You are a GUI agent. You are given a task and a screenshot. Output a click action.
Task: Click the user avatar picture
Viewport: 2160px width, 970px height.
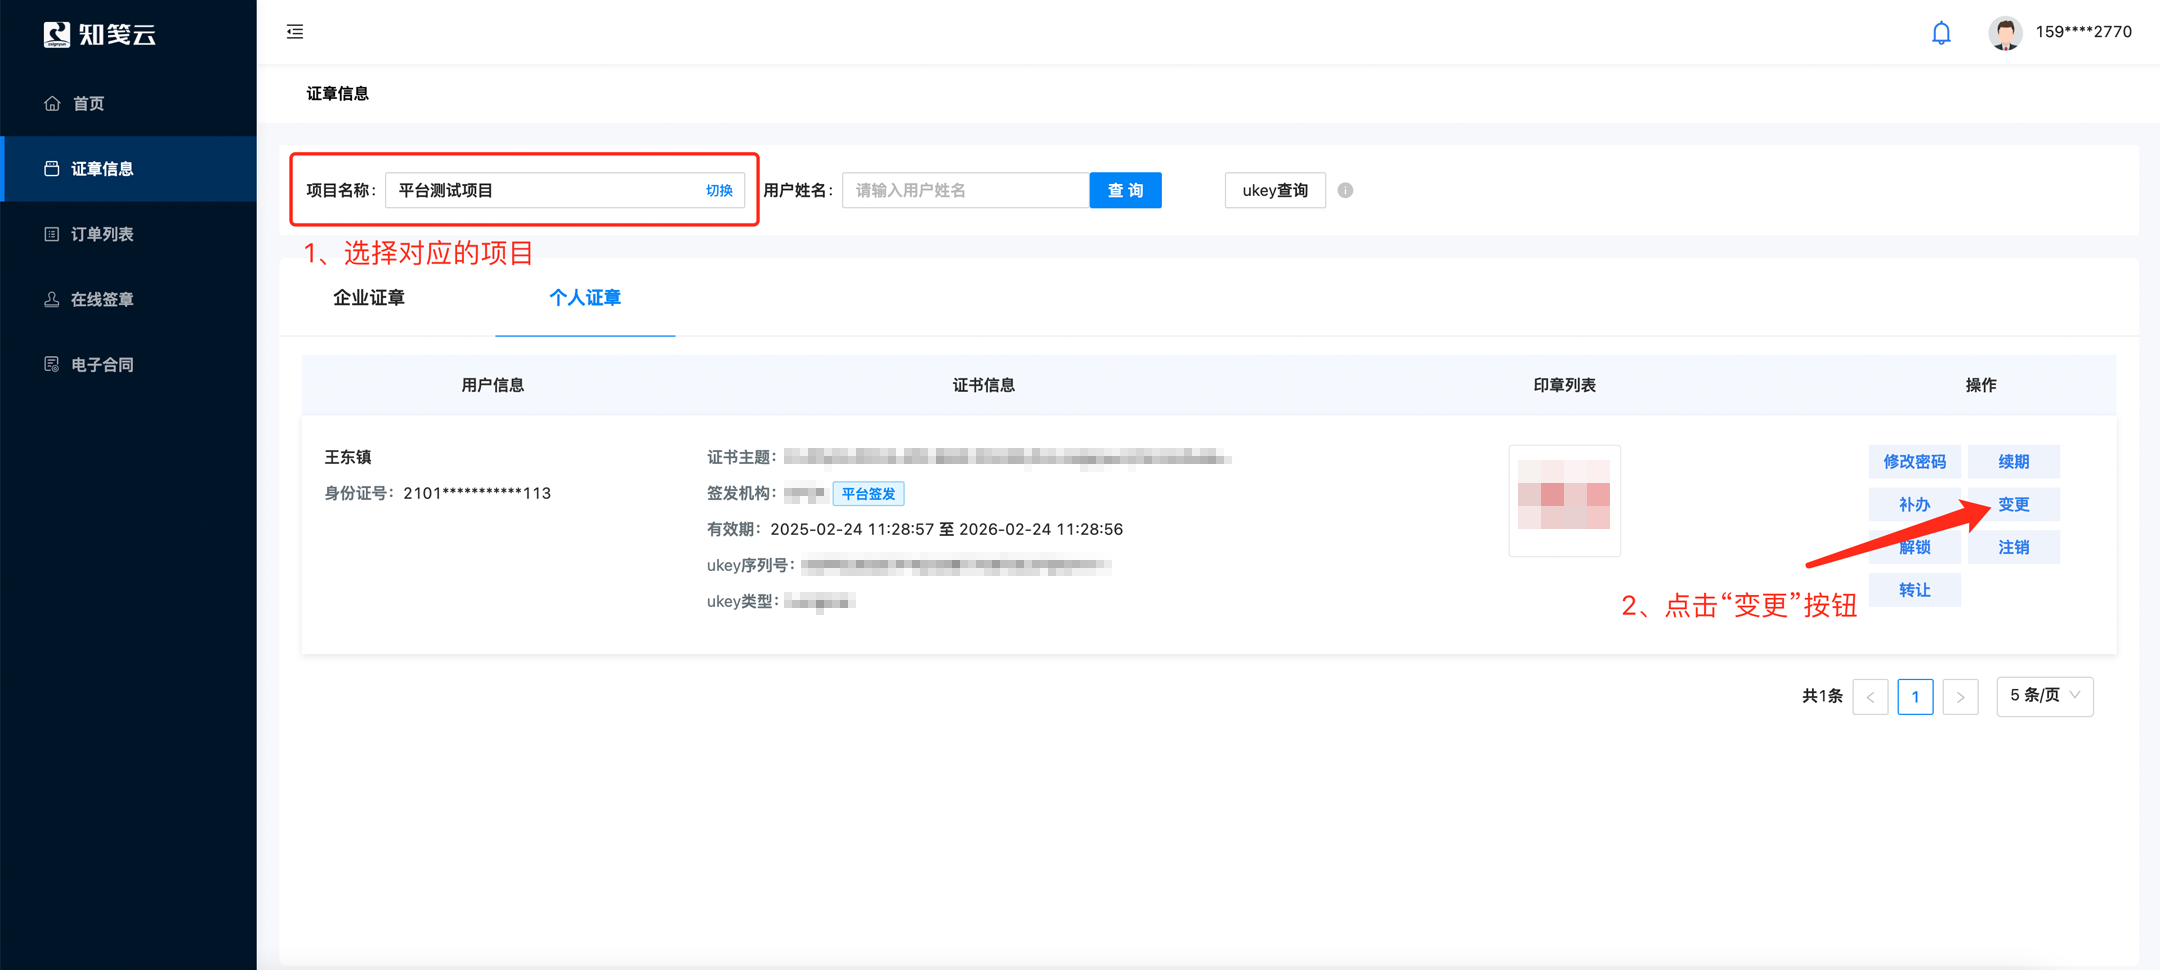pyautogui.click(x=2005, y=33)
